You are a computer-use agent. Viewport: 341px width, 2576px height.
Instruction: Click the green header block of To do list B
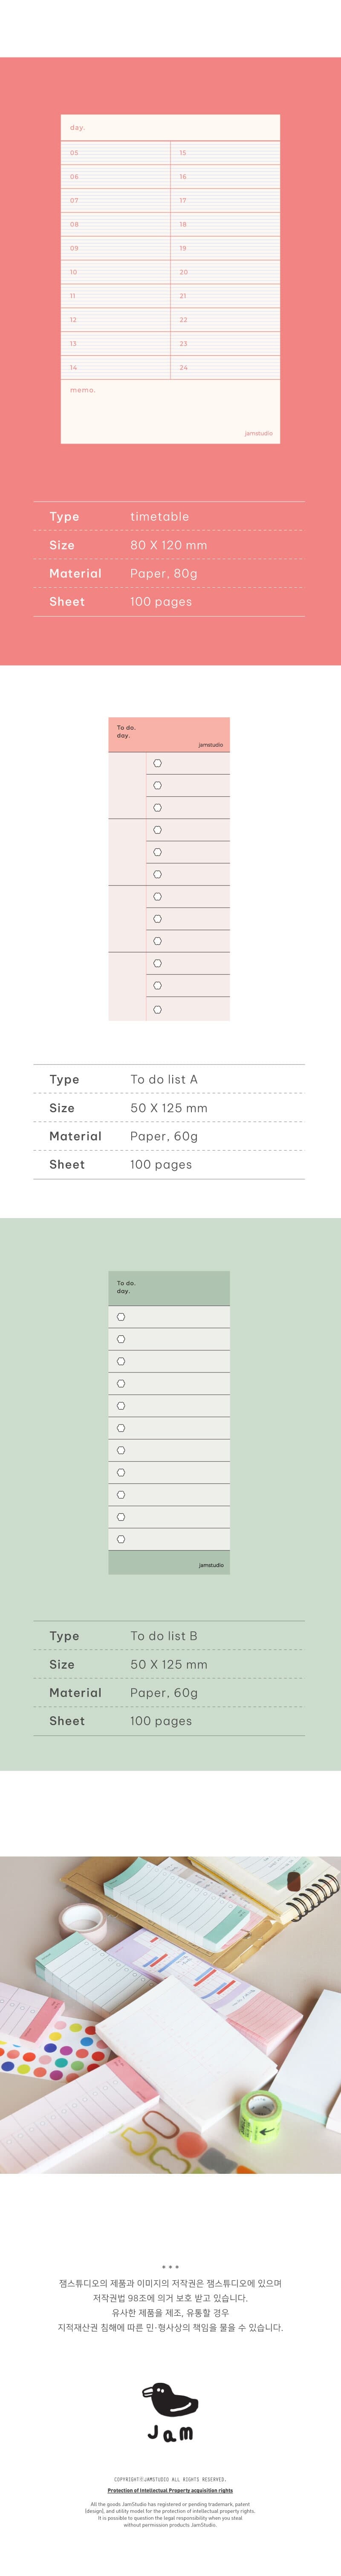point(169,1288)
